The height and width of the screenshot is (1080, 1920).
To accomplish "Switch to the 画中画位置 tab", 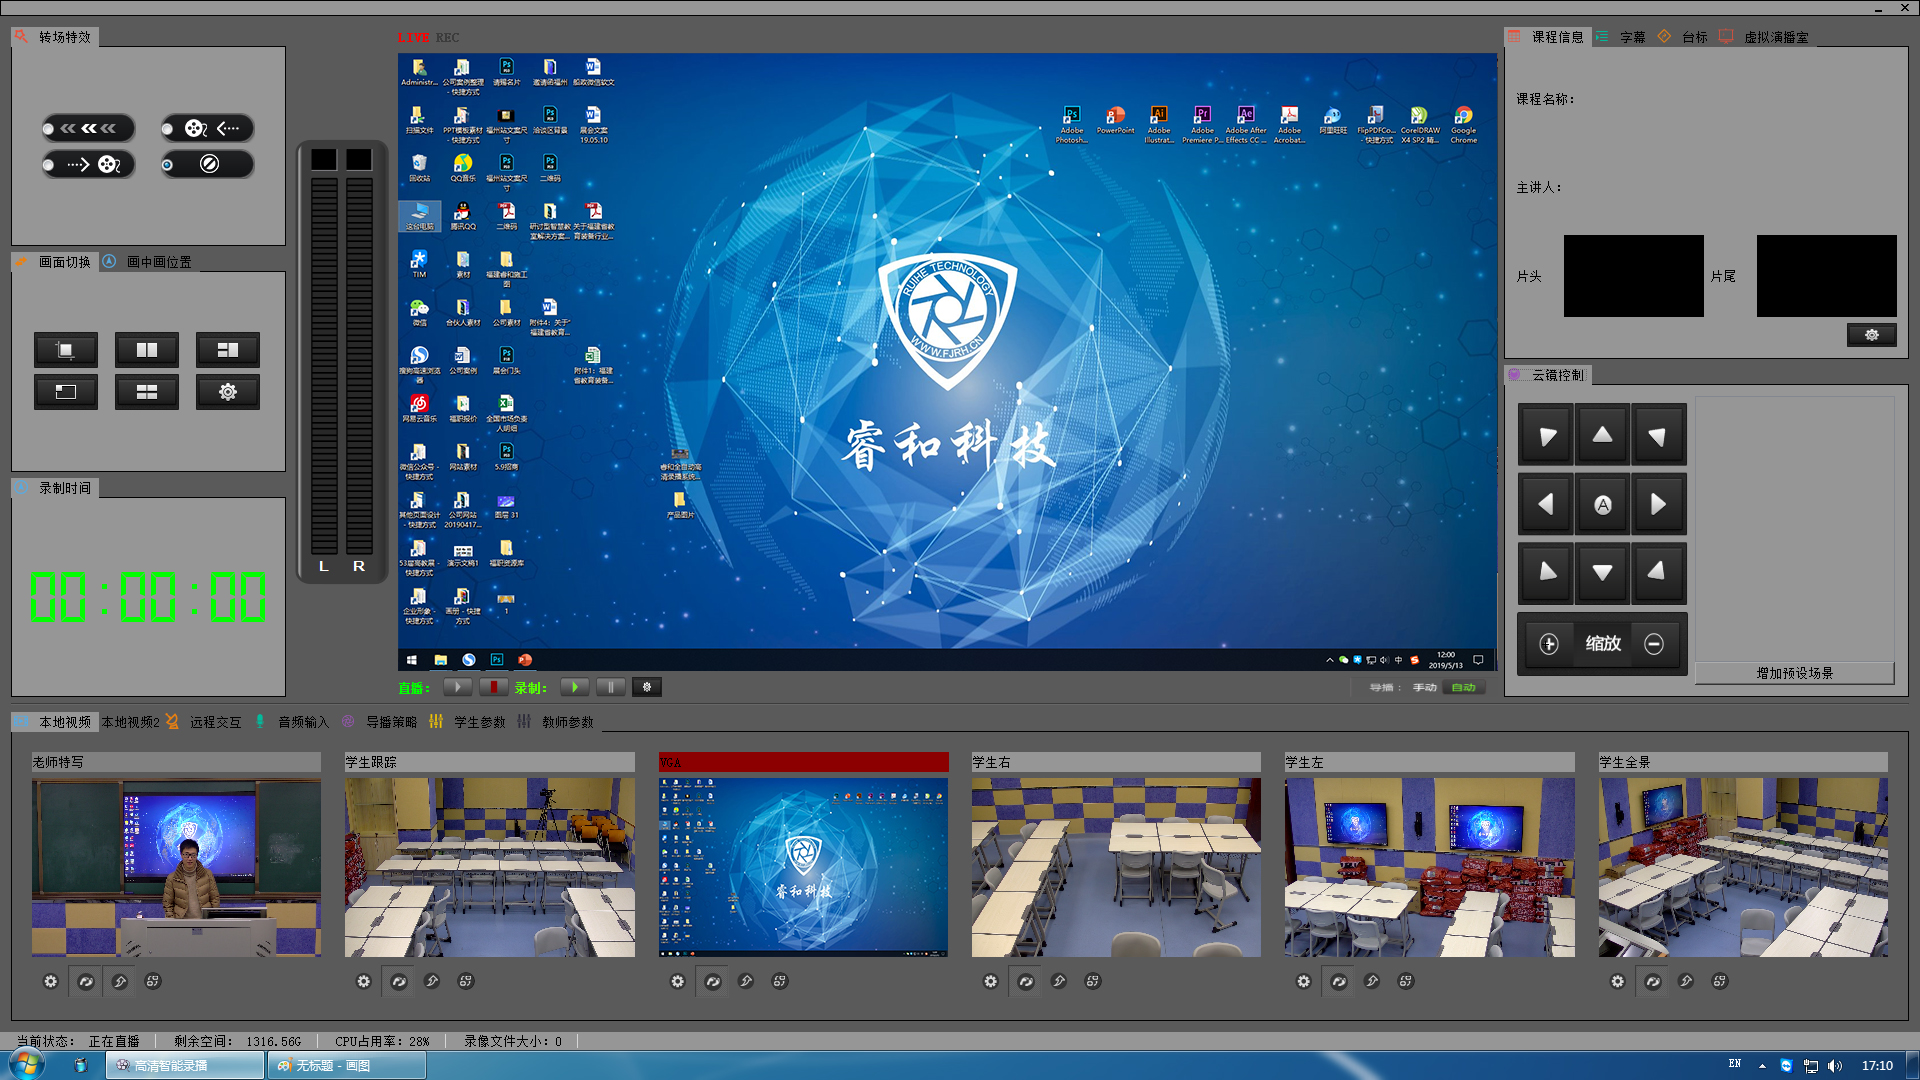I will pos(150,262).
